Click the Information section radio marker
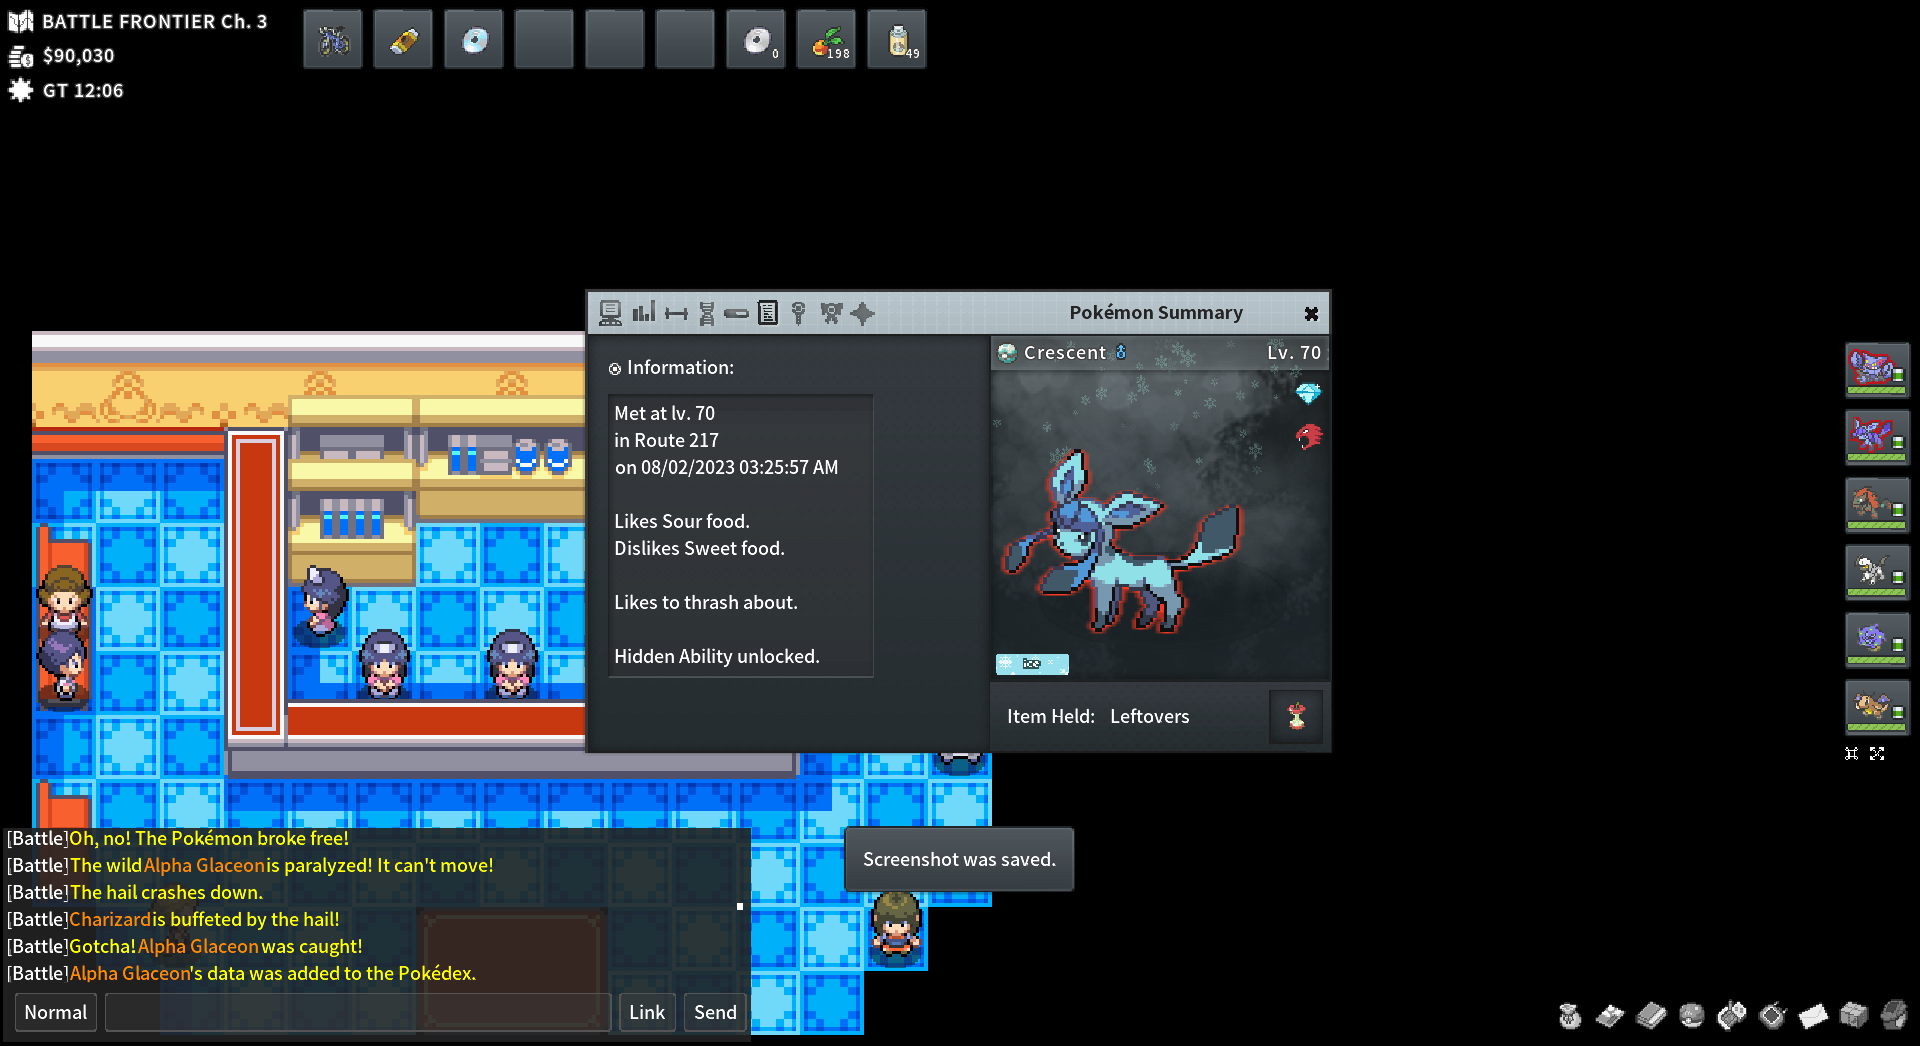 (x=615, y=369)
